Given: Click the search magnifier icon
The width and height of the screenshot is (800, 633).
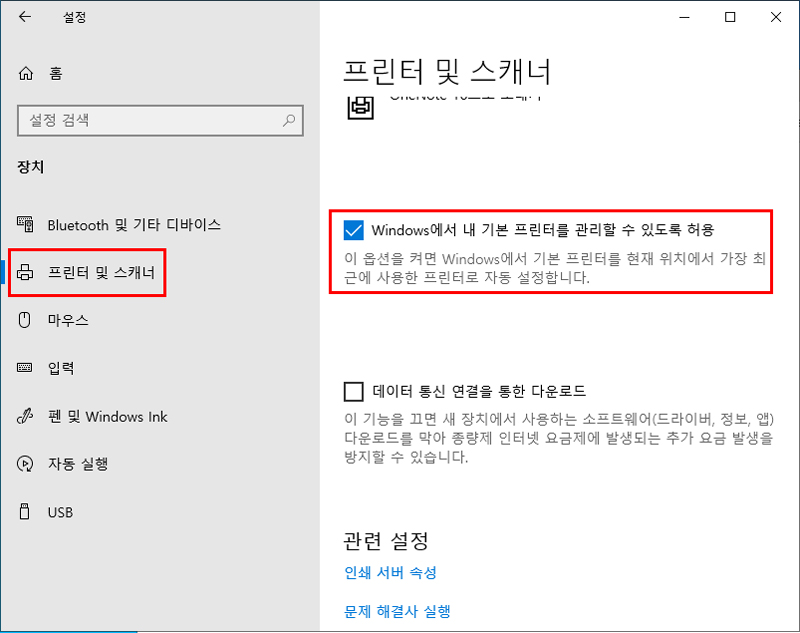Looking at the screenshot, I should [289, 120].
